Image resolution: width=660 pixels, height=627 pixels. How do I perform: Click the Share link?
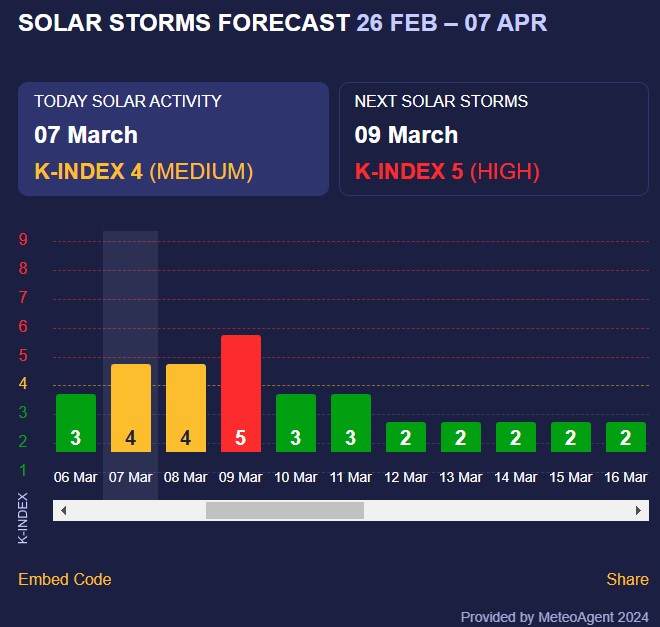coord(627,579)
